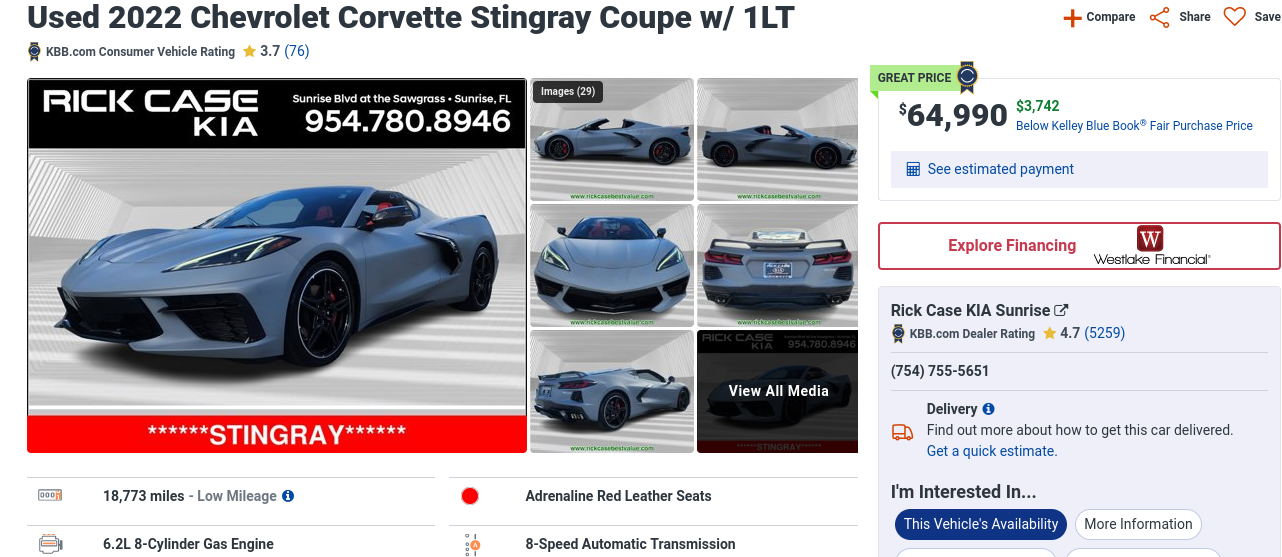The height and width of the screenshot is (557, 1282).
Task: Click the delivery truck icon
Action: tap(902, 432)
